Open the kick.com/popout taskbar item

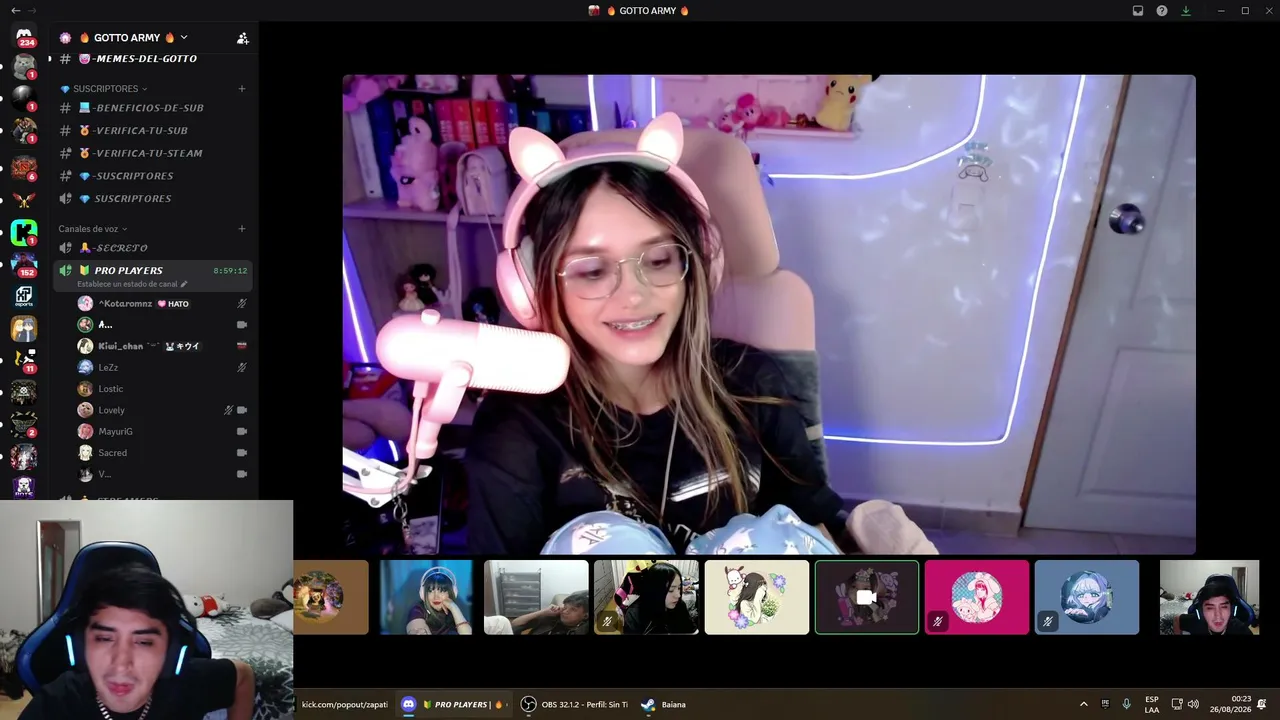click(x=344, y=705)
